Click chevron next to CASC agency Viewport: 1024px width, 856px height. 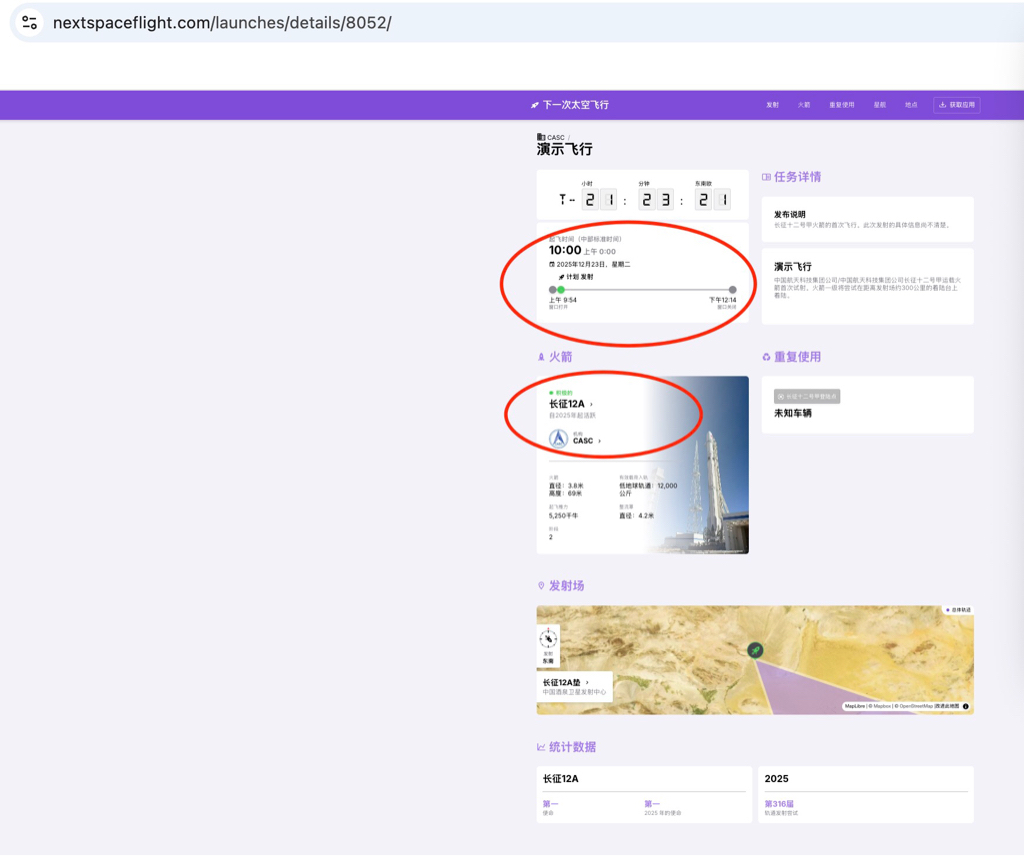click(x=600, y=441)
